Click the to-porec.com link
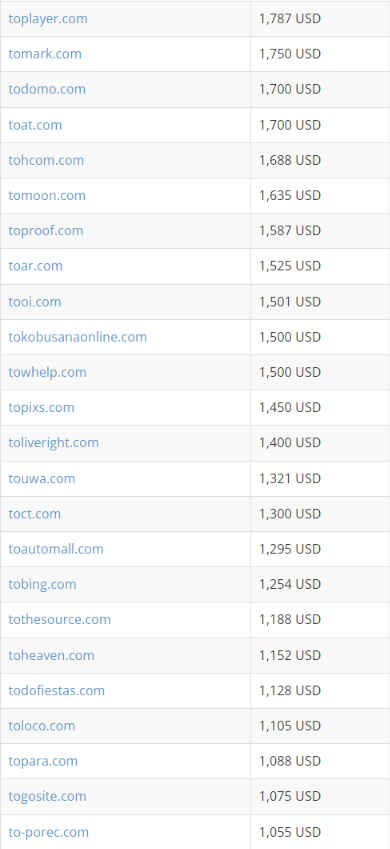The image size is (390, 849). (x=49, y=833)
